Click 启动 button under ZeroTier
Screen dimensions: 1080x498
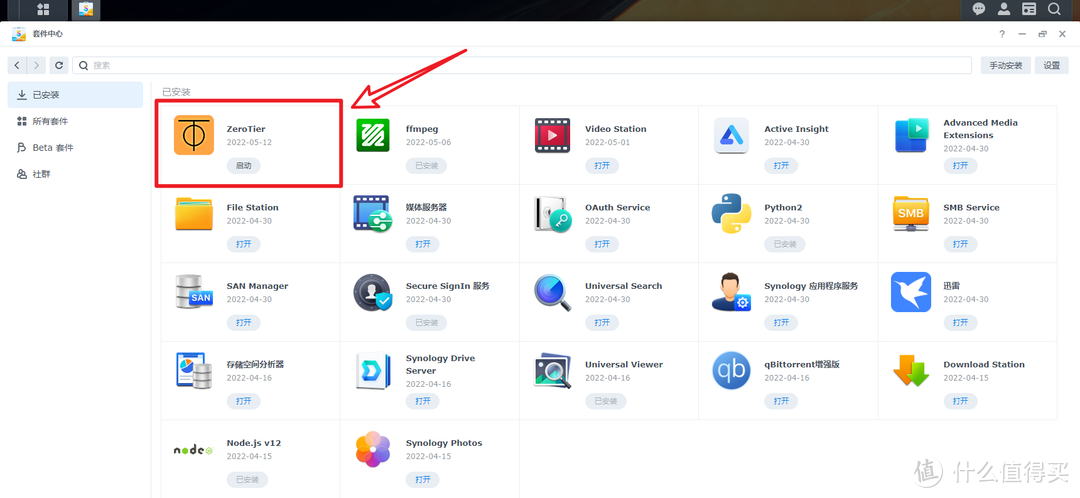pyautogui.click(x=244, y=166)
